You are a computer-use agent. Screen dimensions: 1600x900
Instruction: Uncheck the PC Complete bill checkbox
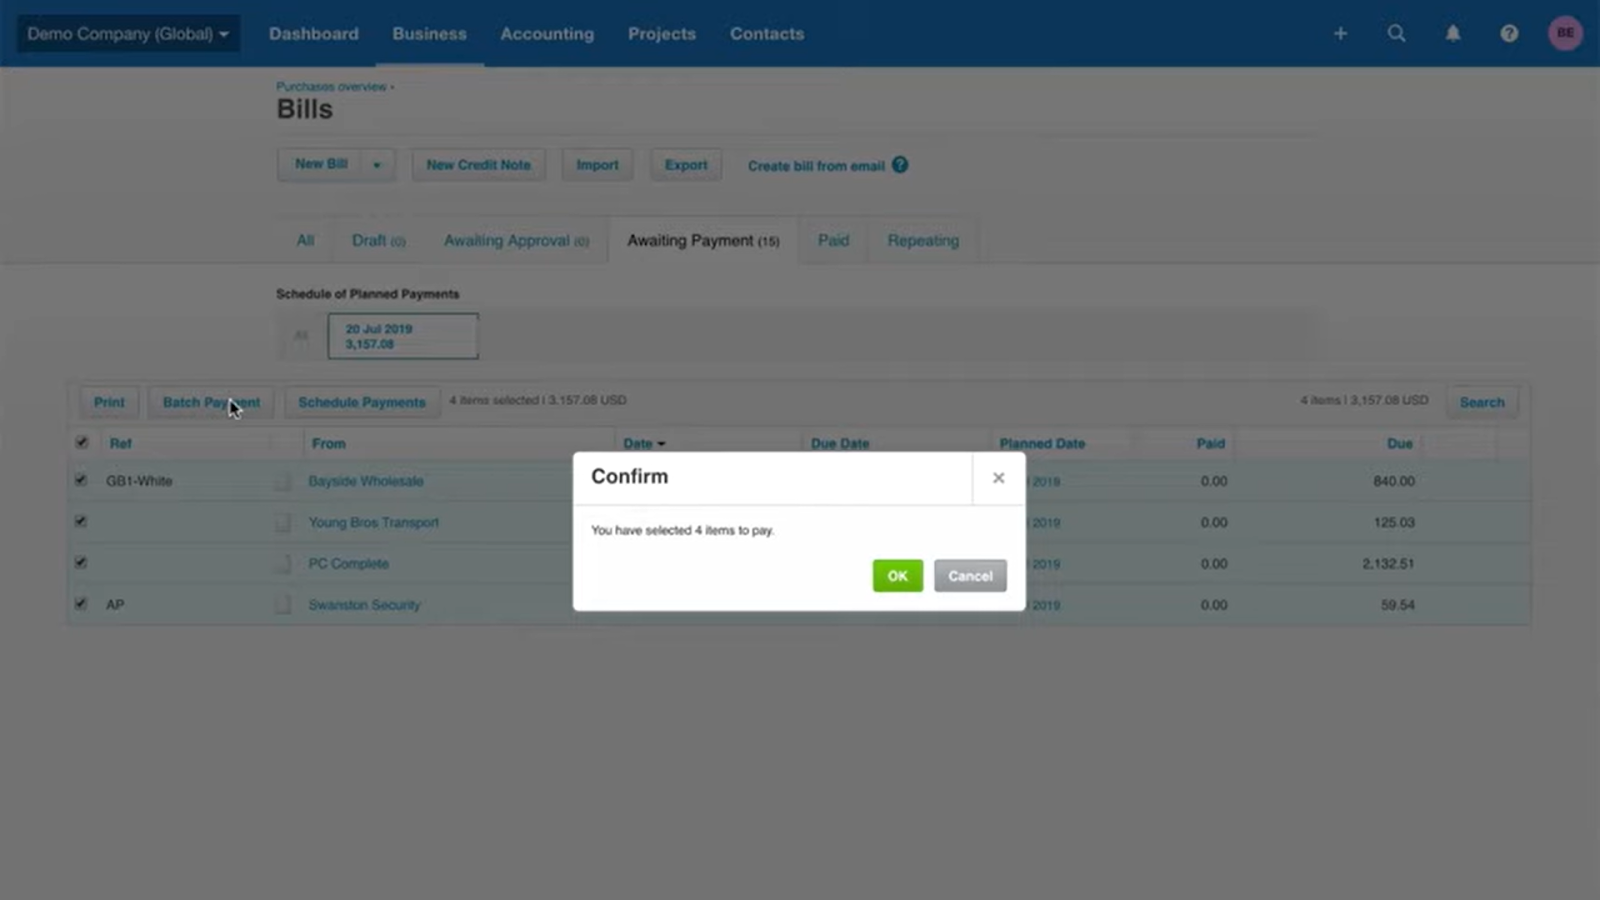[x=81, y=562]
